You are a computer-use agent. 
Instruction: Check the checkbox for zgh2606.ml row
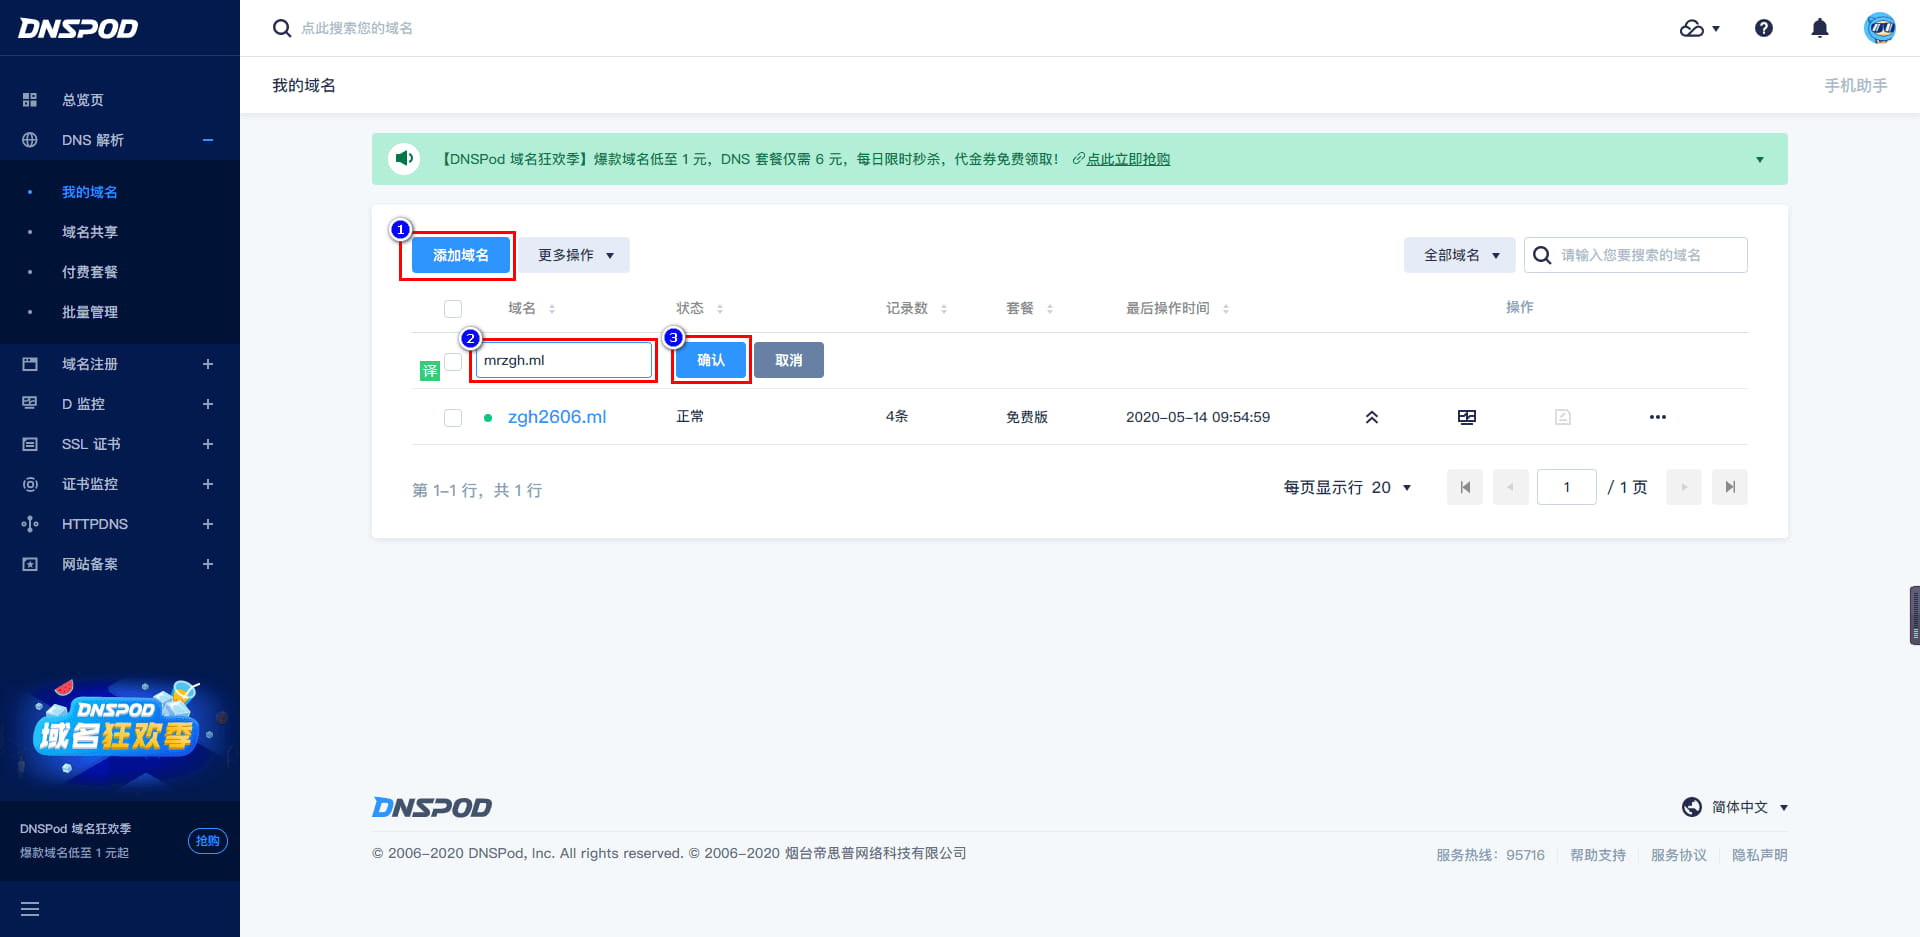tap(453, 418)
